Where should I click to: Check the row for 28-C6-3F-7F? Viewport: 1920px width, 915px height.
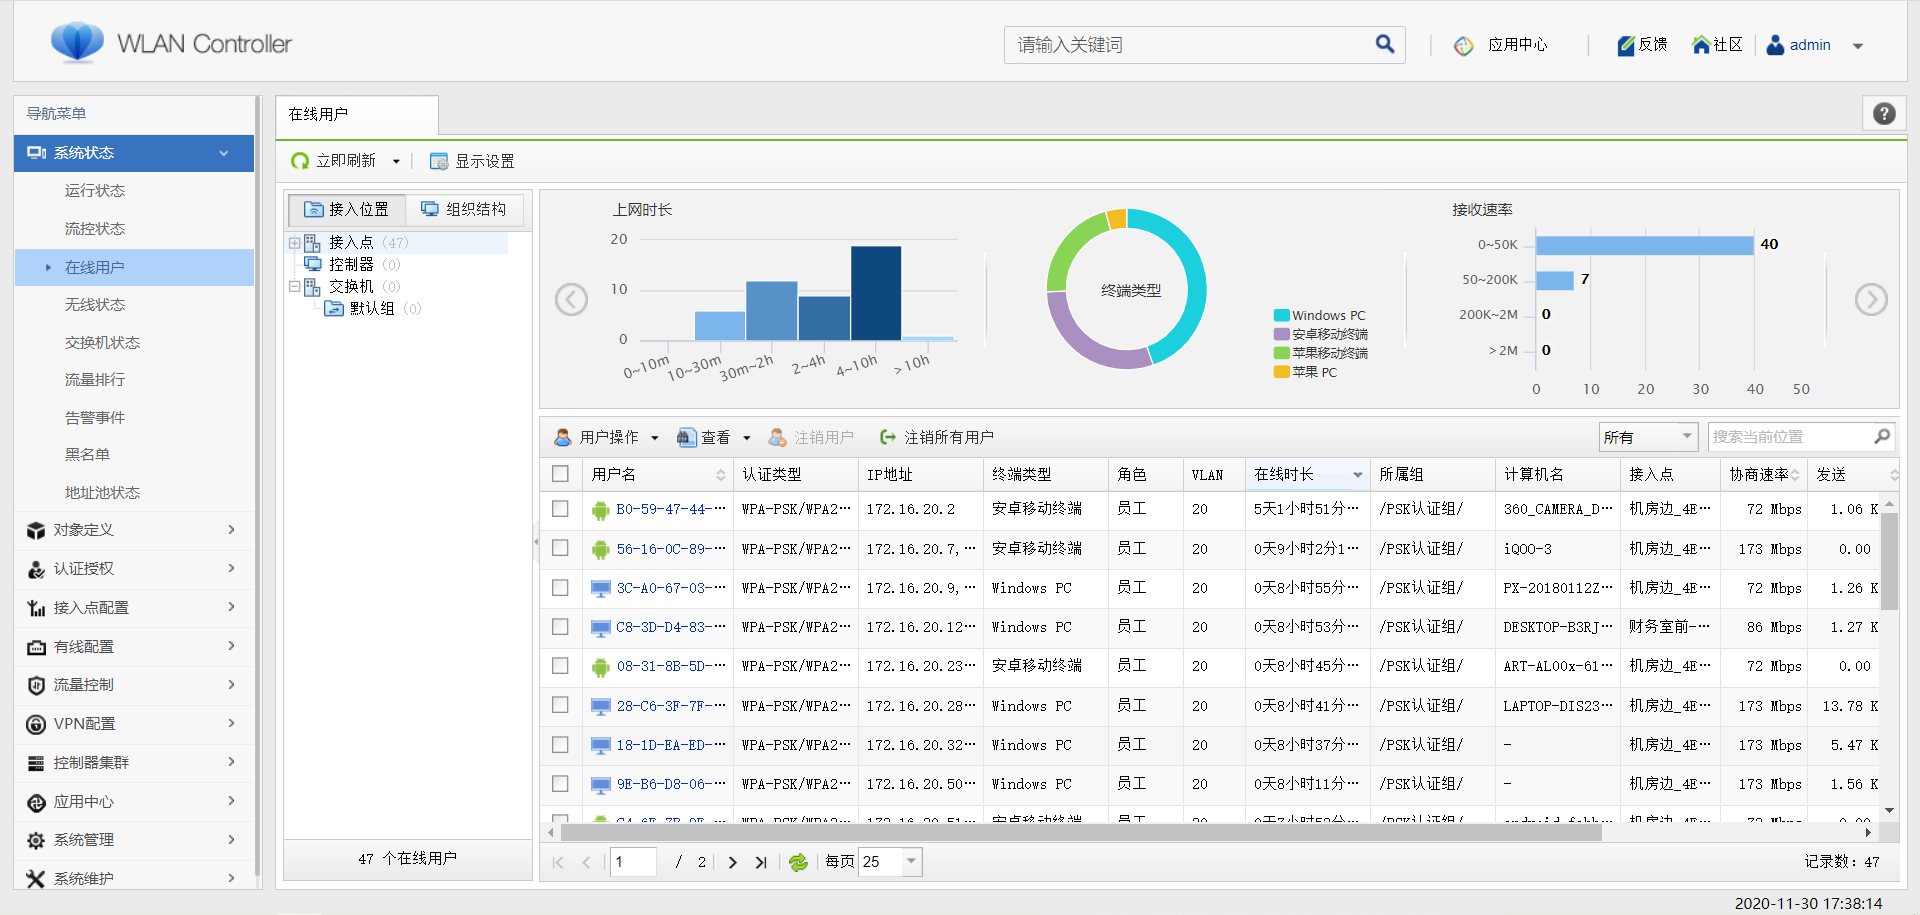point(560,705)
